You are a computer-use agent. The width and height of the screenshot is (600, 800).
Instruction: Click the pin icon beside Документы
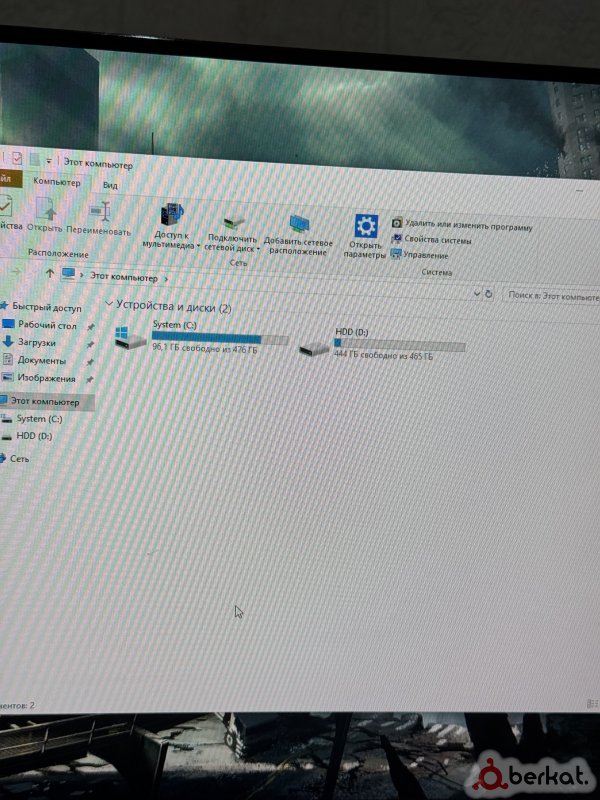click(x=90, y=362)
